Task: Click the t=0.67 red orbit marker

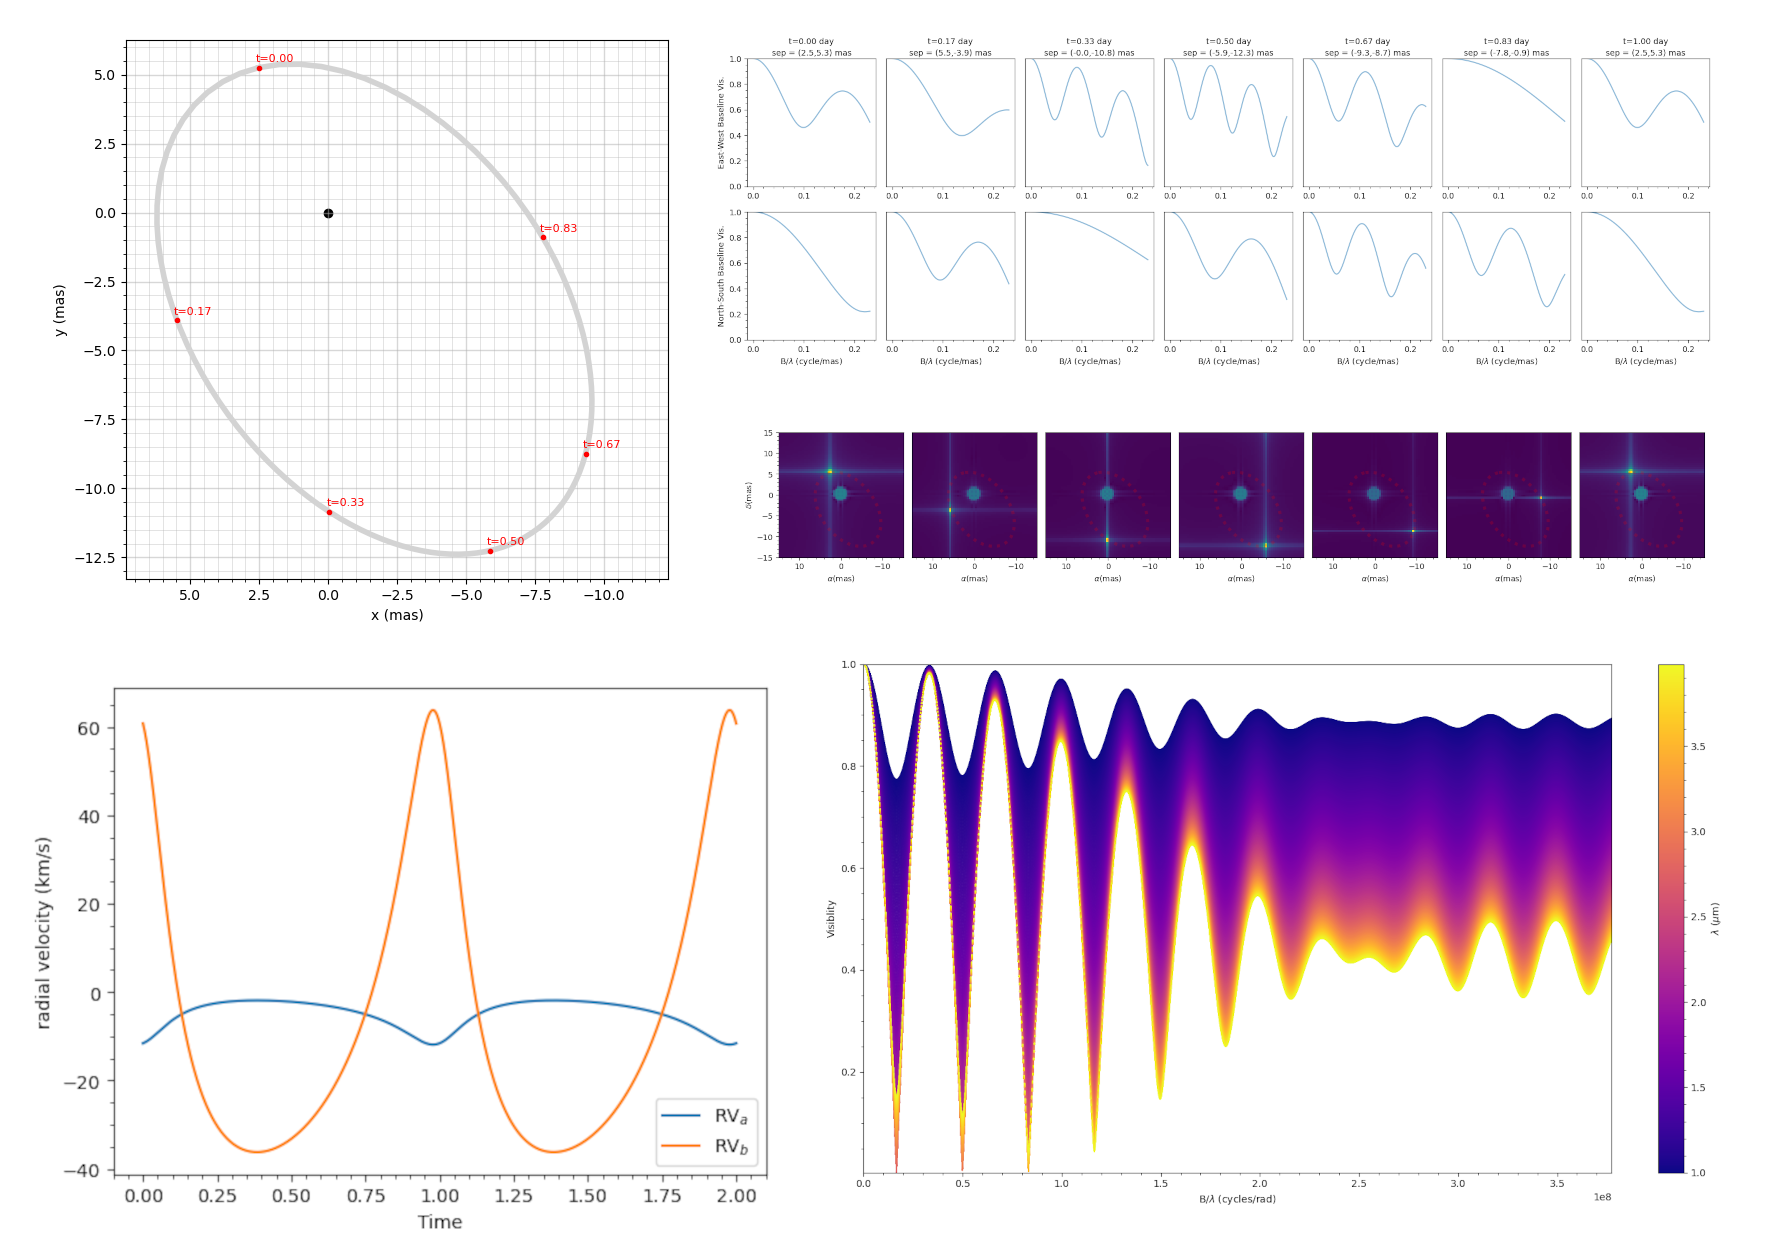Action: pos(586,454)
